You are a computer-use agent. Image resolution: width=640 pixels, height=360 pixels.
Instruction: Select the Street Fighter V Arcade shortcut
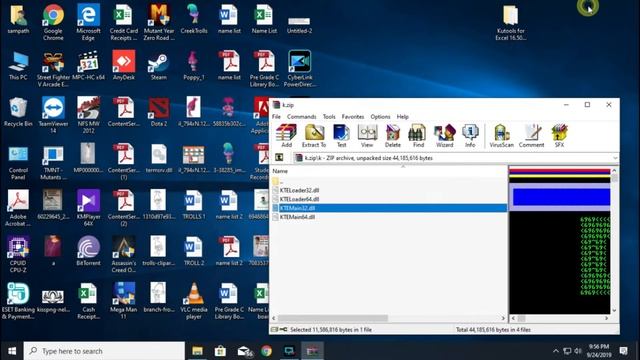click(53, 69)
